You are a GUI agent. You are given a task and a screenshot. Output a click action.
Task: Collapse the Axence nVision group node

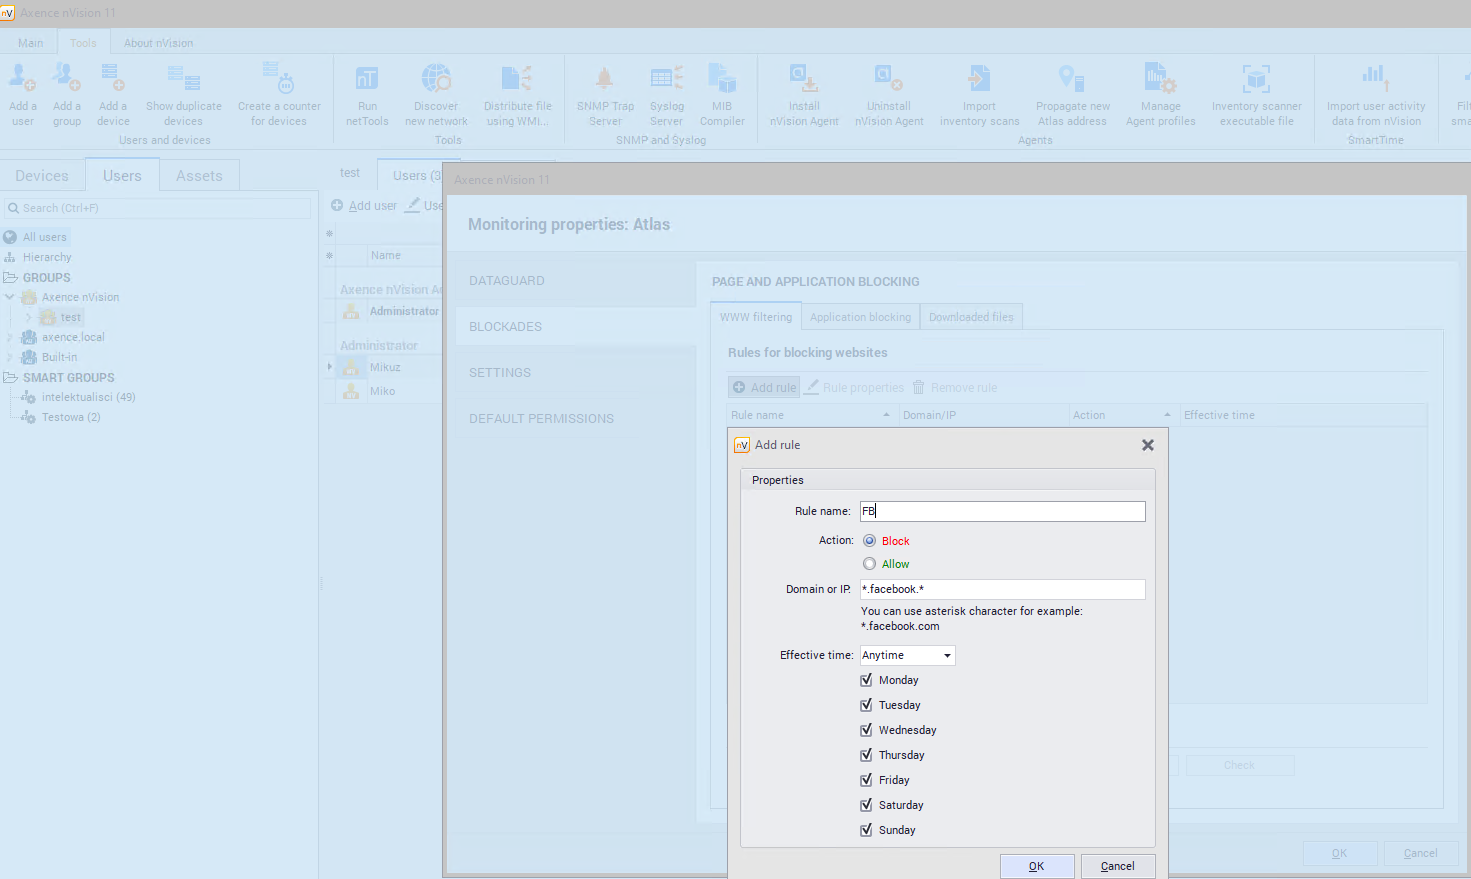pos(10,297)
